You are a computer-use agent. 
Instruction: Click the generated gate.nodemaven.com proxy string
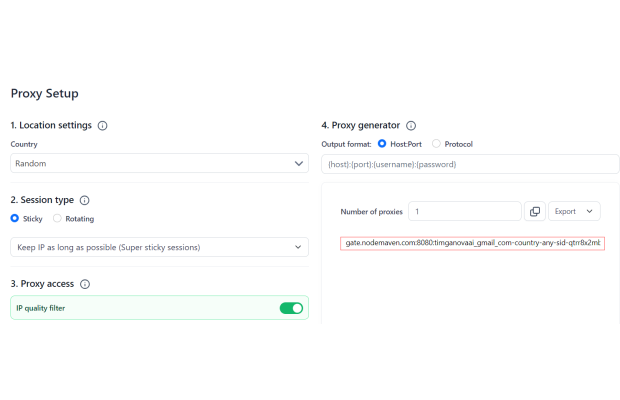coord(472,243)
